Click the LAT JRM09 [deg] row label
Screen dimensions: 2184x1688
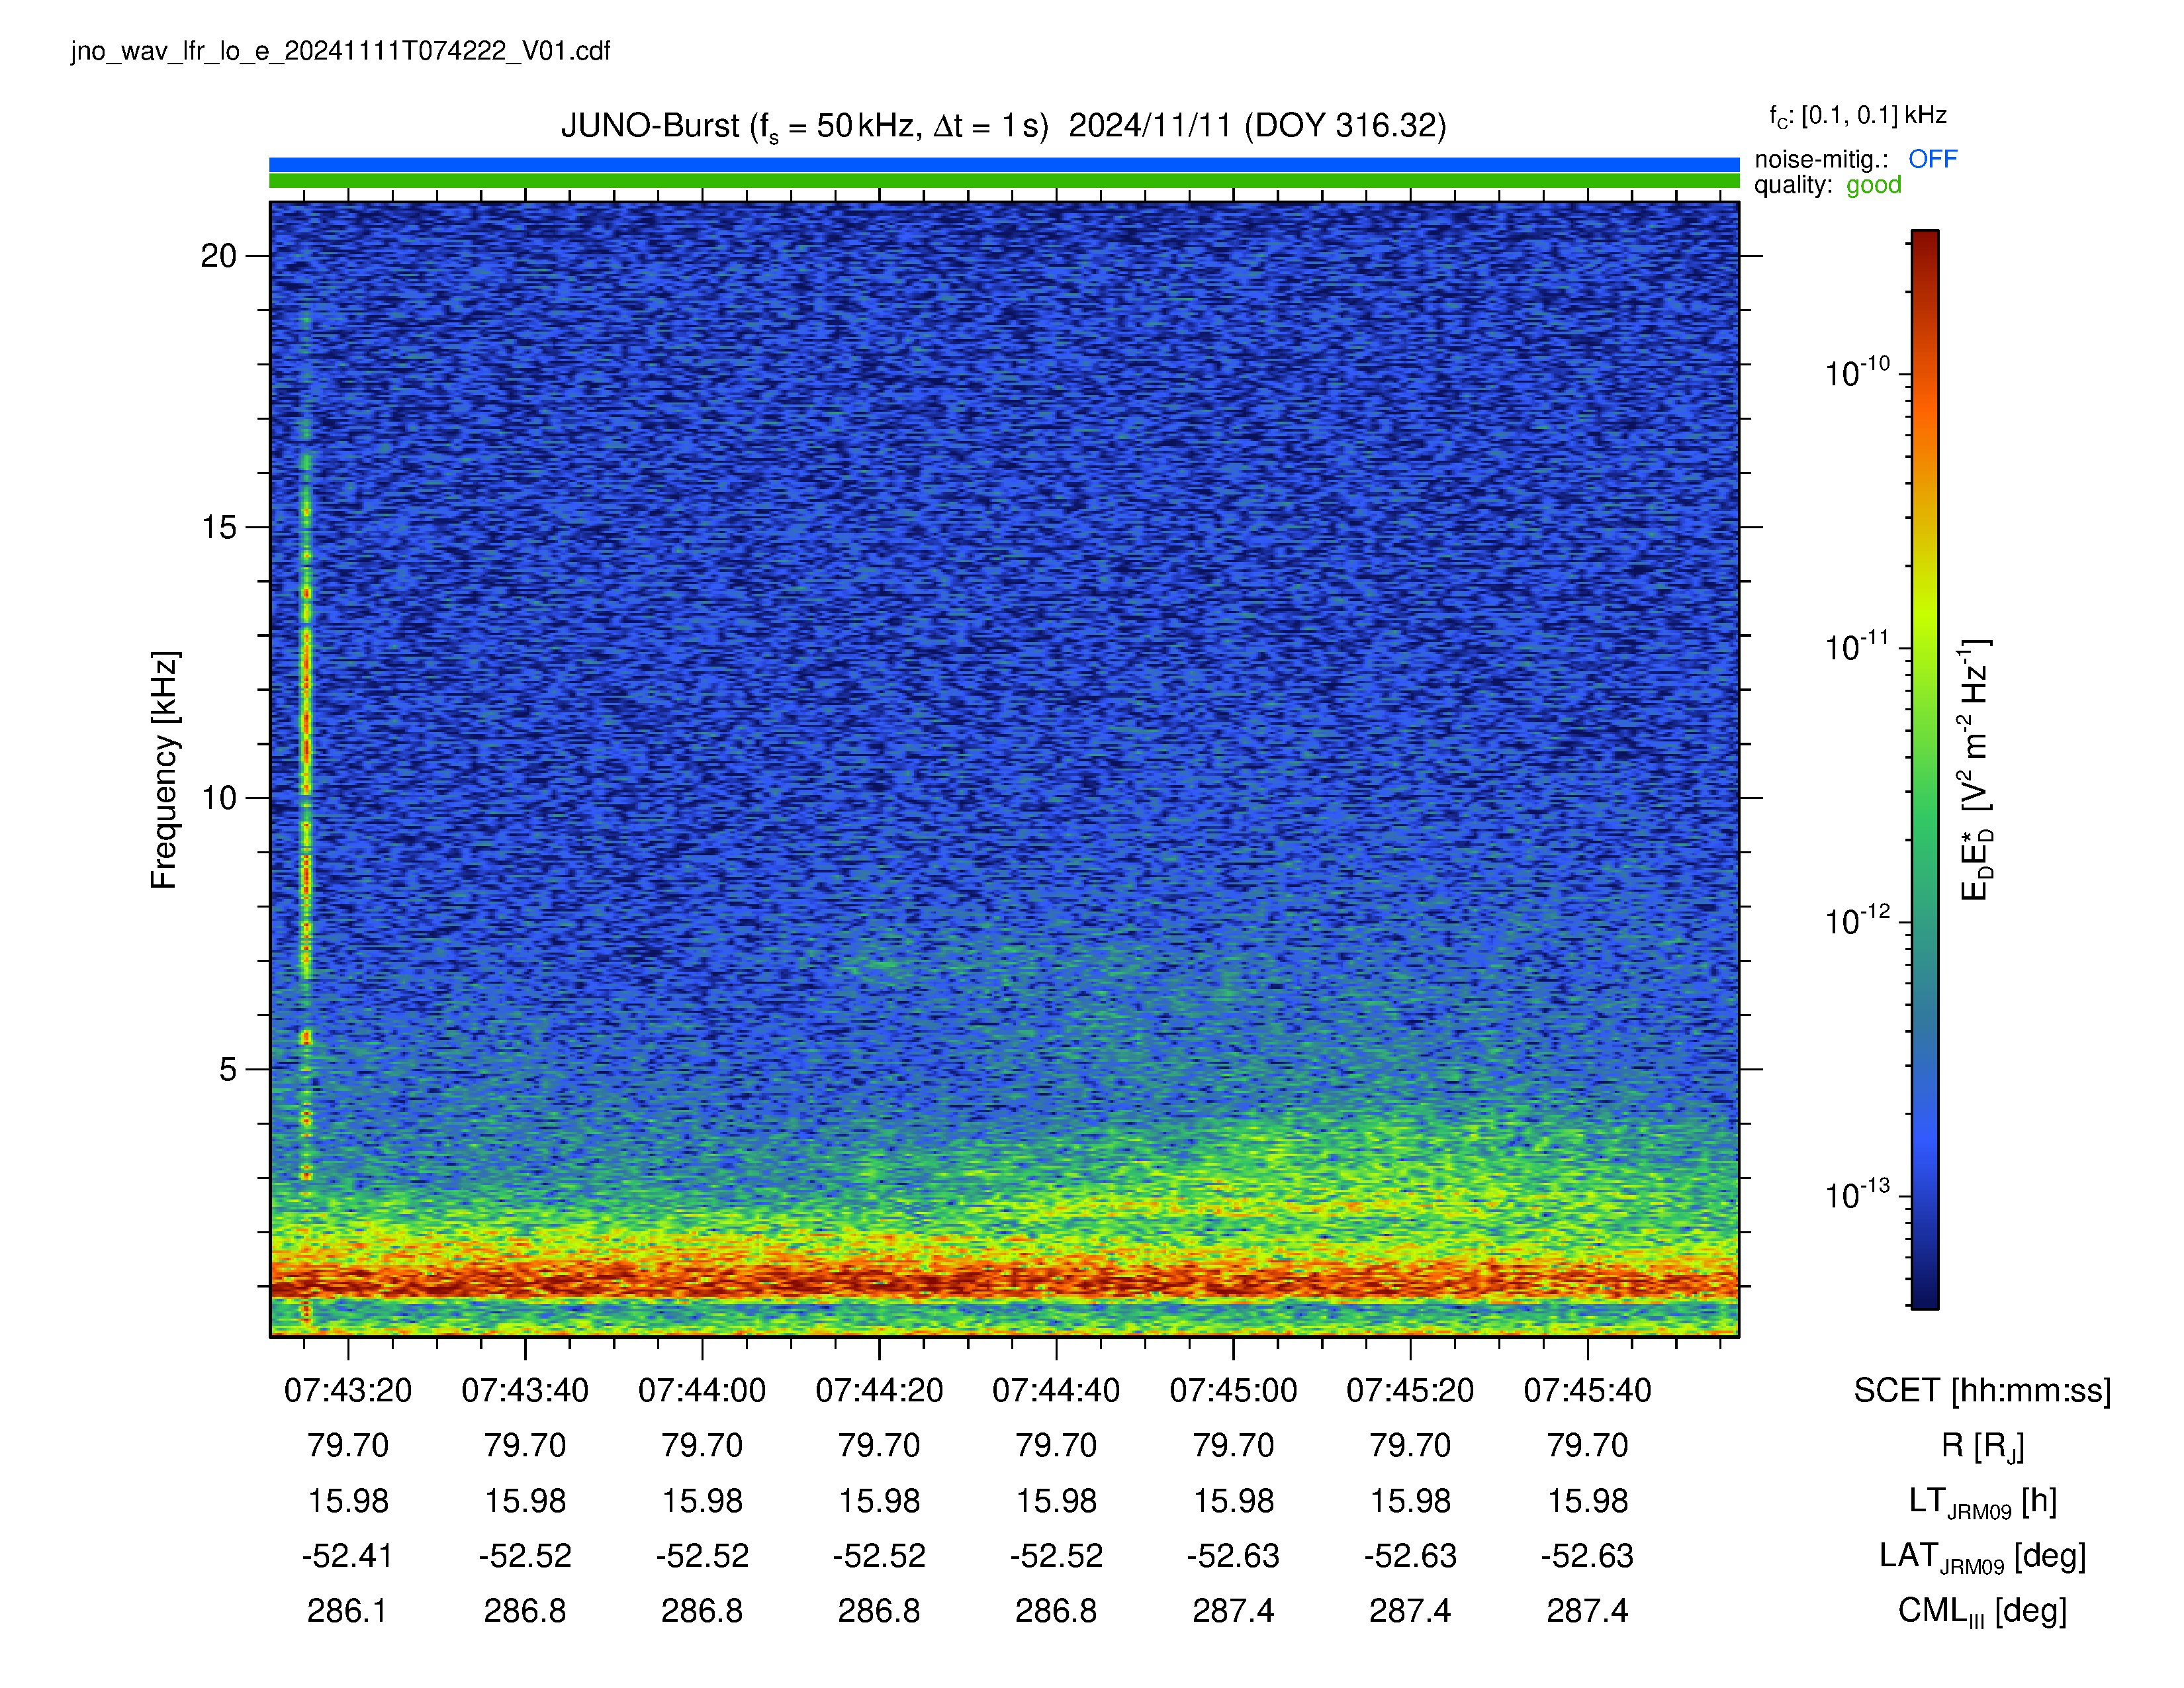pos(1982,1556)
